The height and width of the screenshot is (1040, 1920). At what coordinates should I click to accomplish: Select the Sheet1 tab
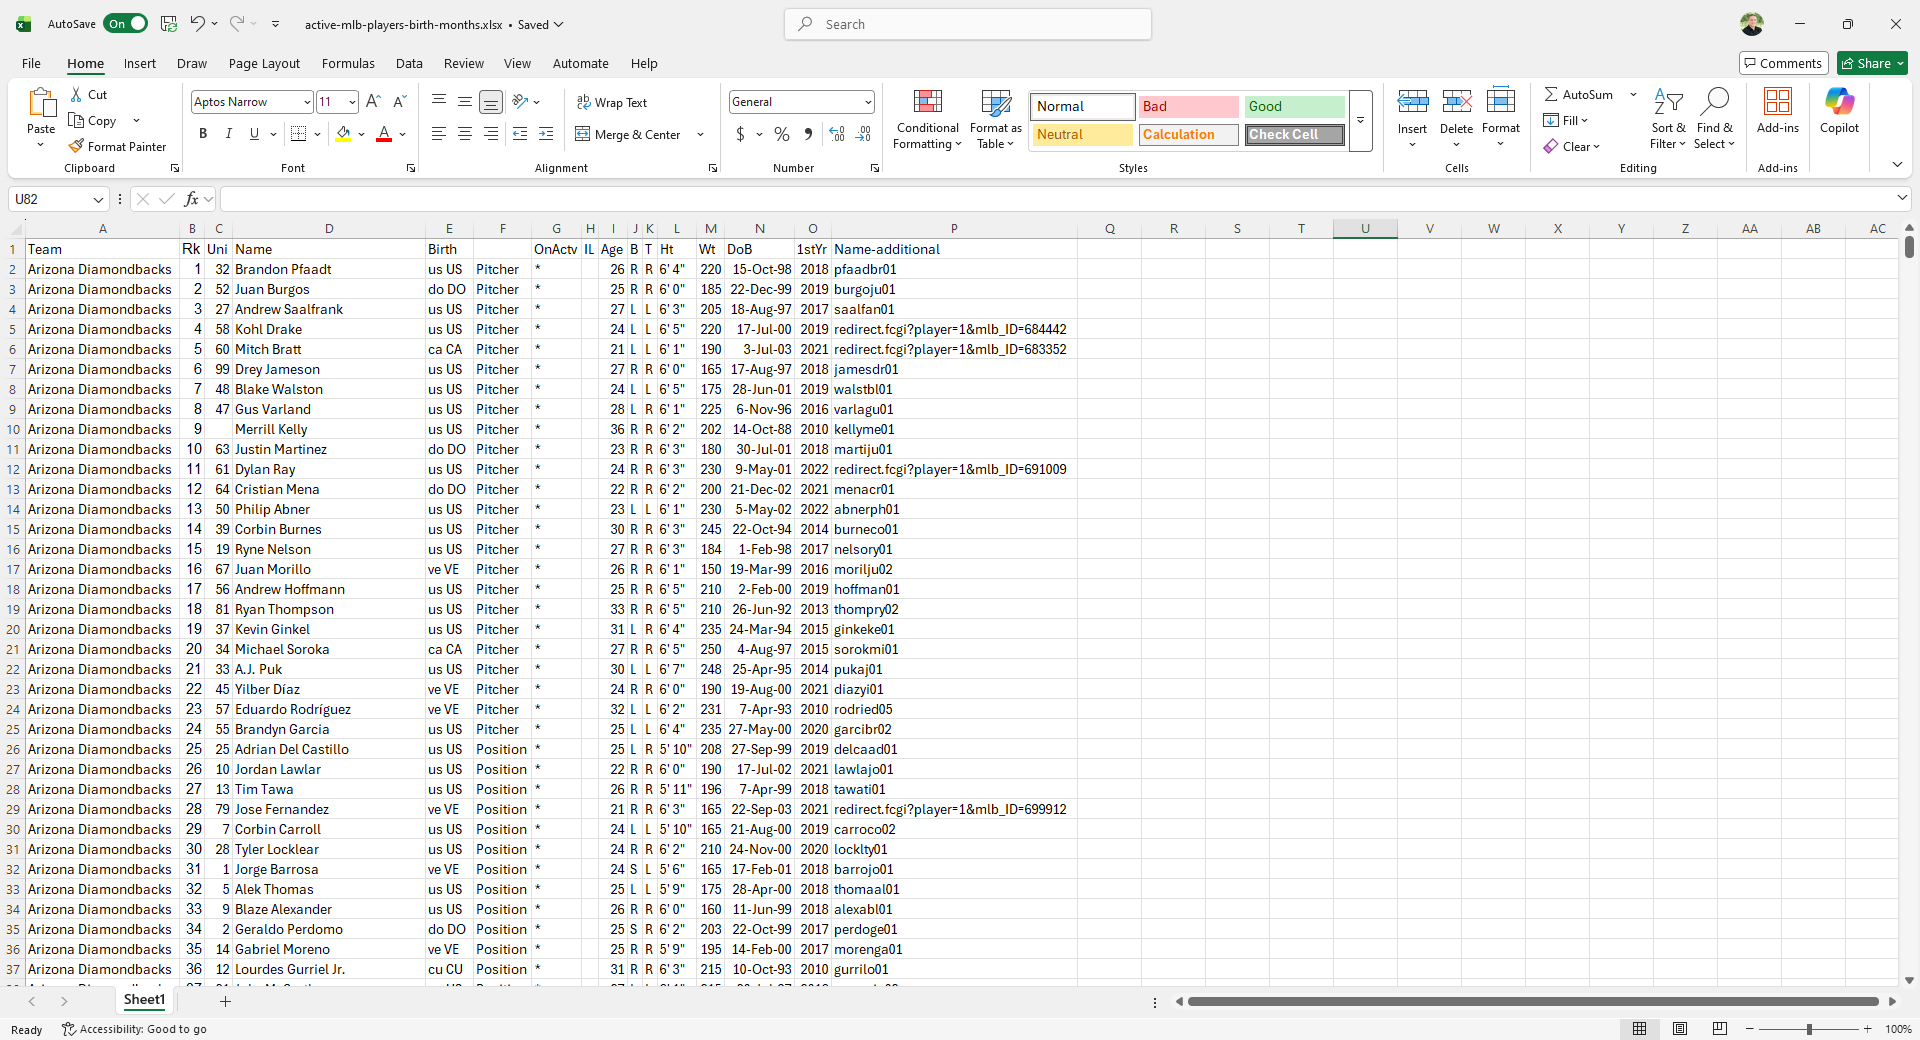tap(144, 1000)
